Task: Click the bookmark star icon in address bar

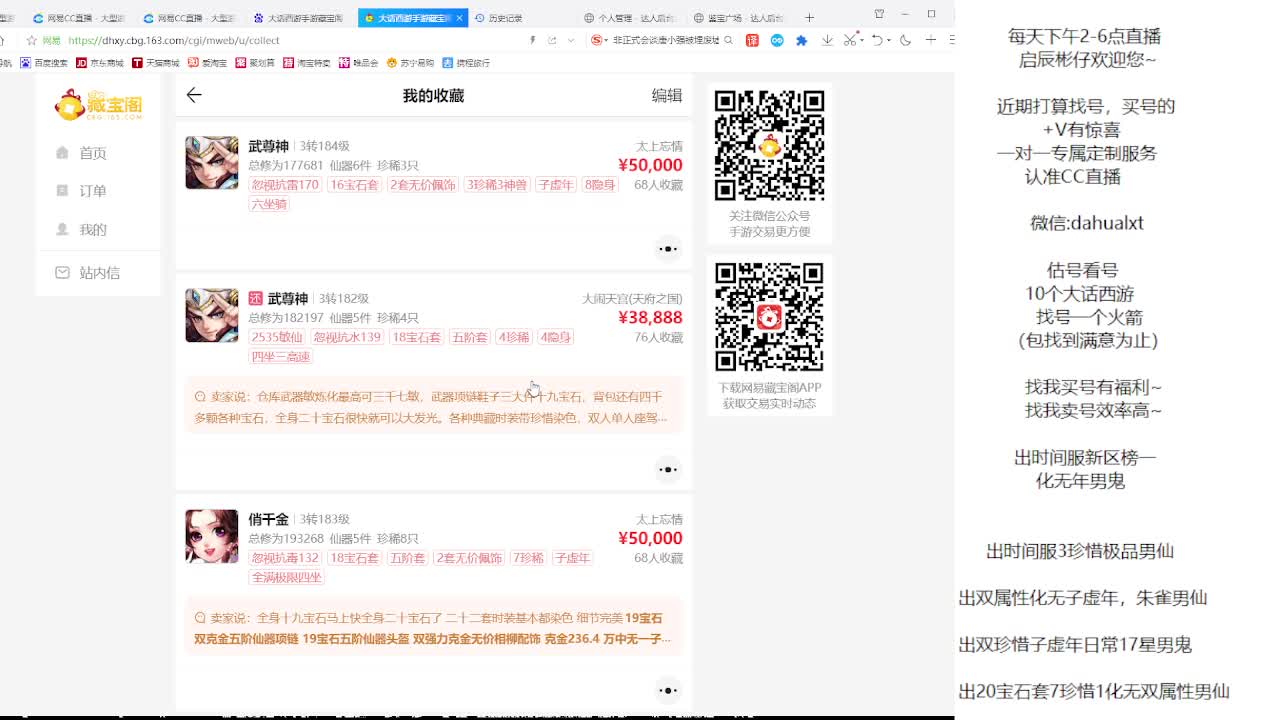Action: pyautogui.click(x=32, y=40)
